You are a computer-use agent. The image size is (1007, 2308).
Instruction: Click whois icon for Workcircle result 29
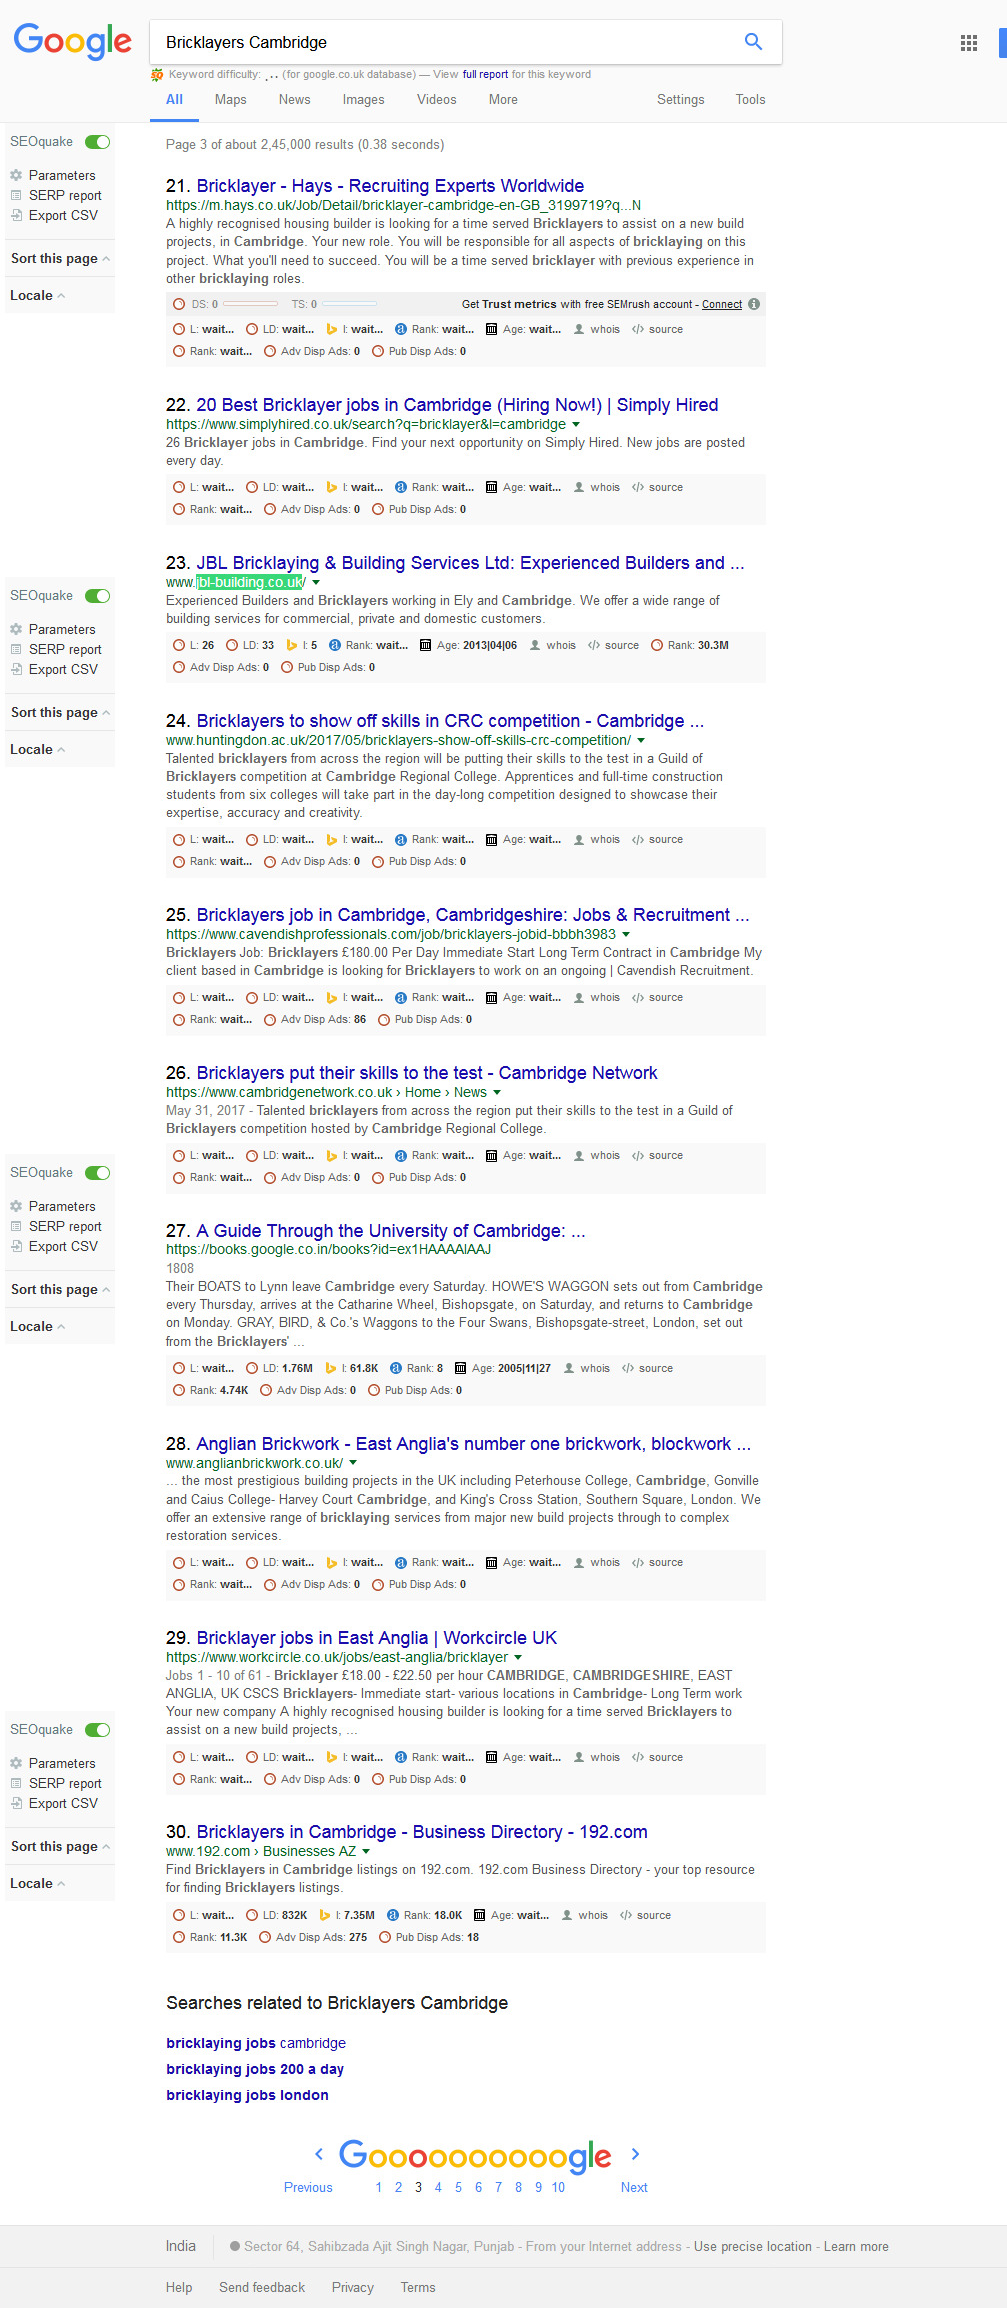pyautogui.click(x=579, y=1757)
